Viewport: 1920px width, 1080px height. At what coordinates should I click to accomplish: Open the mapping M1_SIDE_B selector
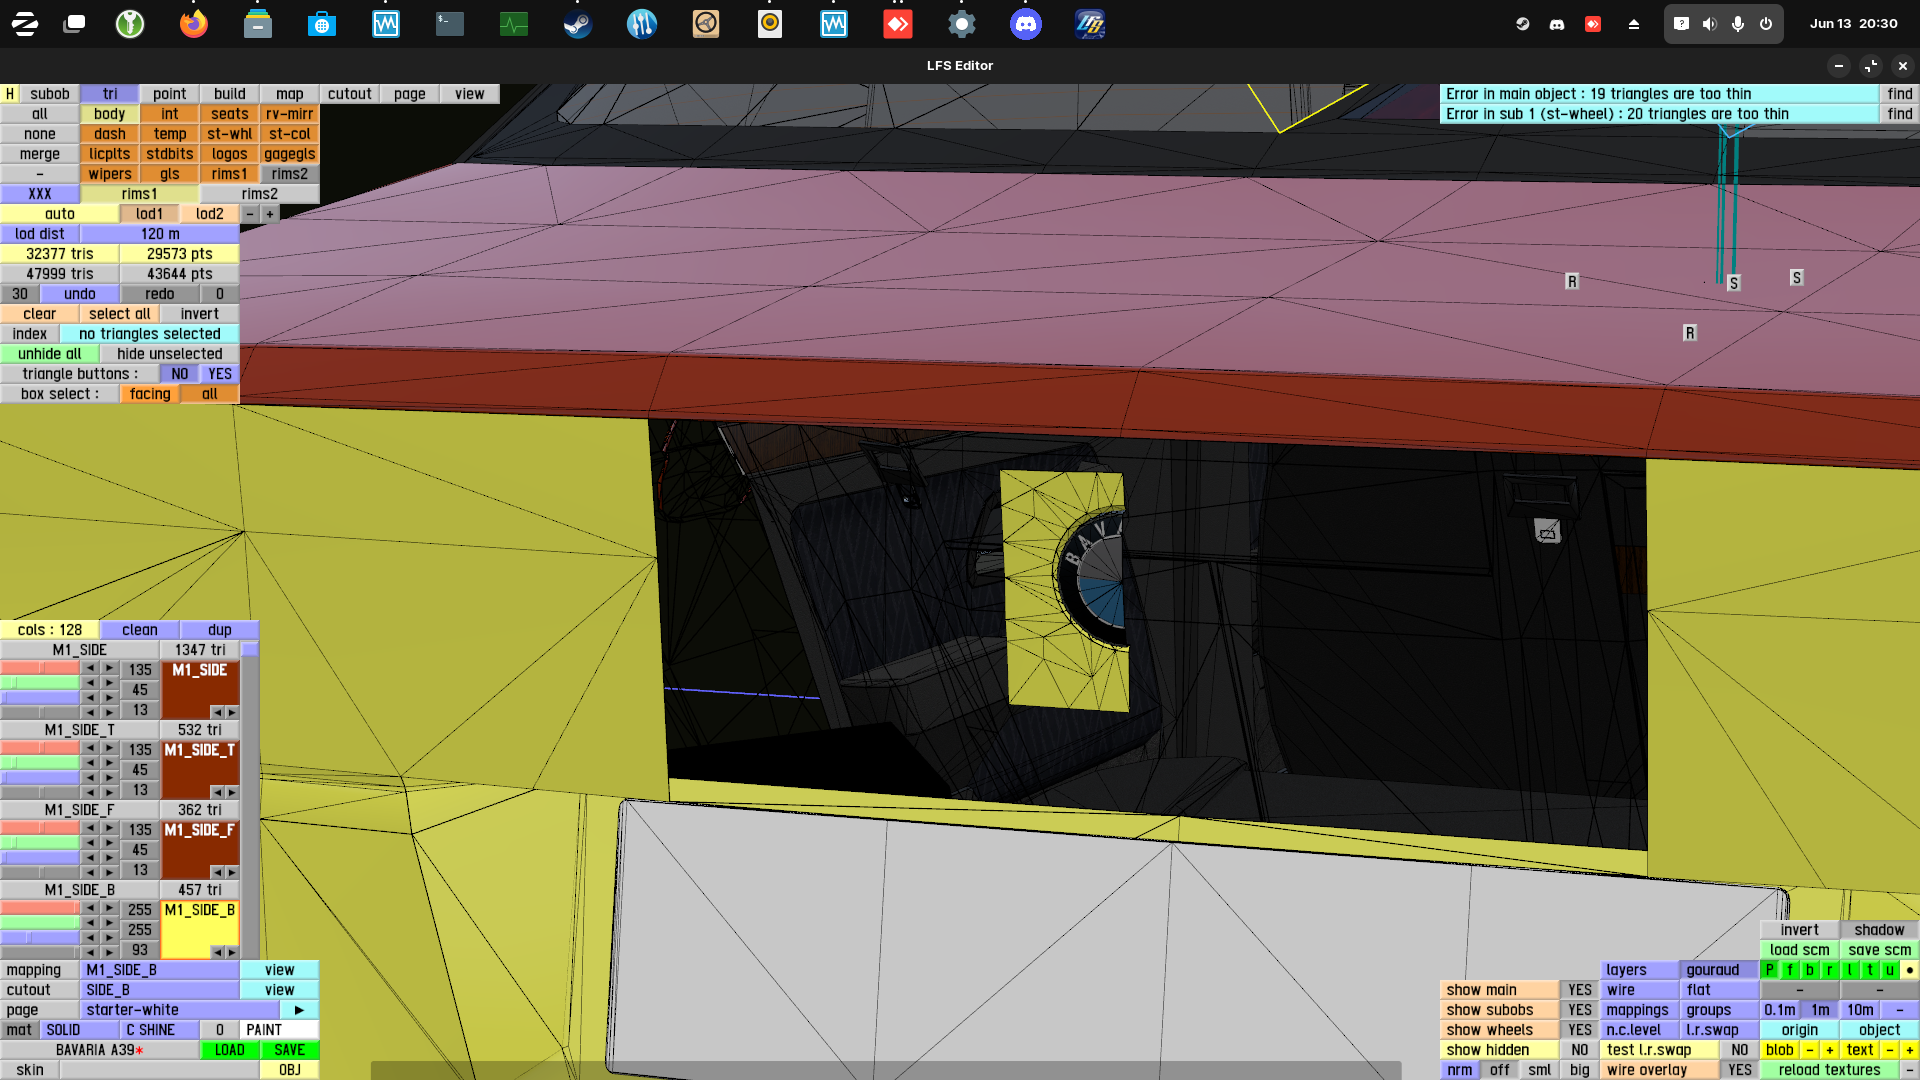pyautogui.click(x=160, y=970)
